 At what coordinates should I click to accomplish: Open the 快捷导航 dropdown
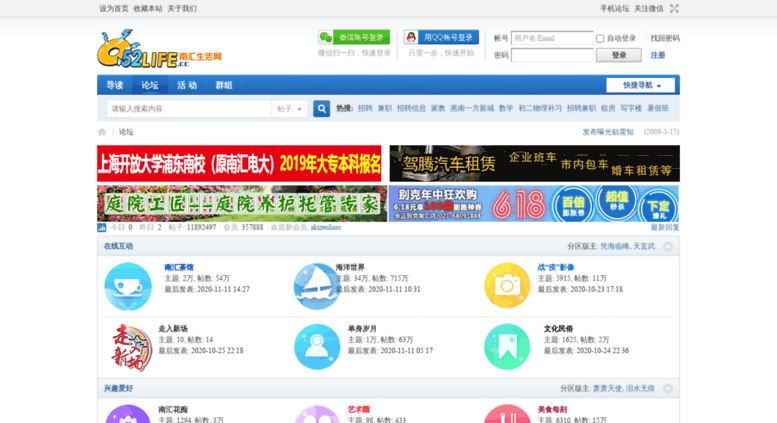coord(640,85)
